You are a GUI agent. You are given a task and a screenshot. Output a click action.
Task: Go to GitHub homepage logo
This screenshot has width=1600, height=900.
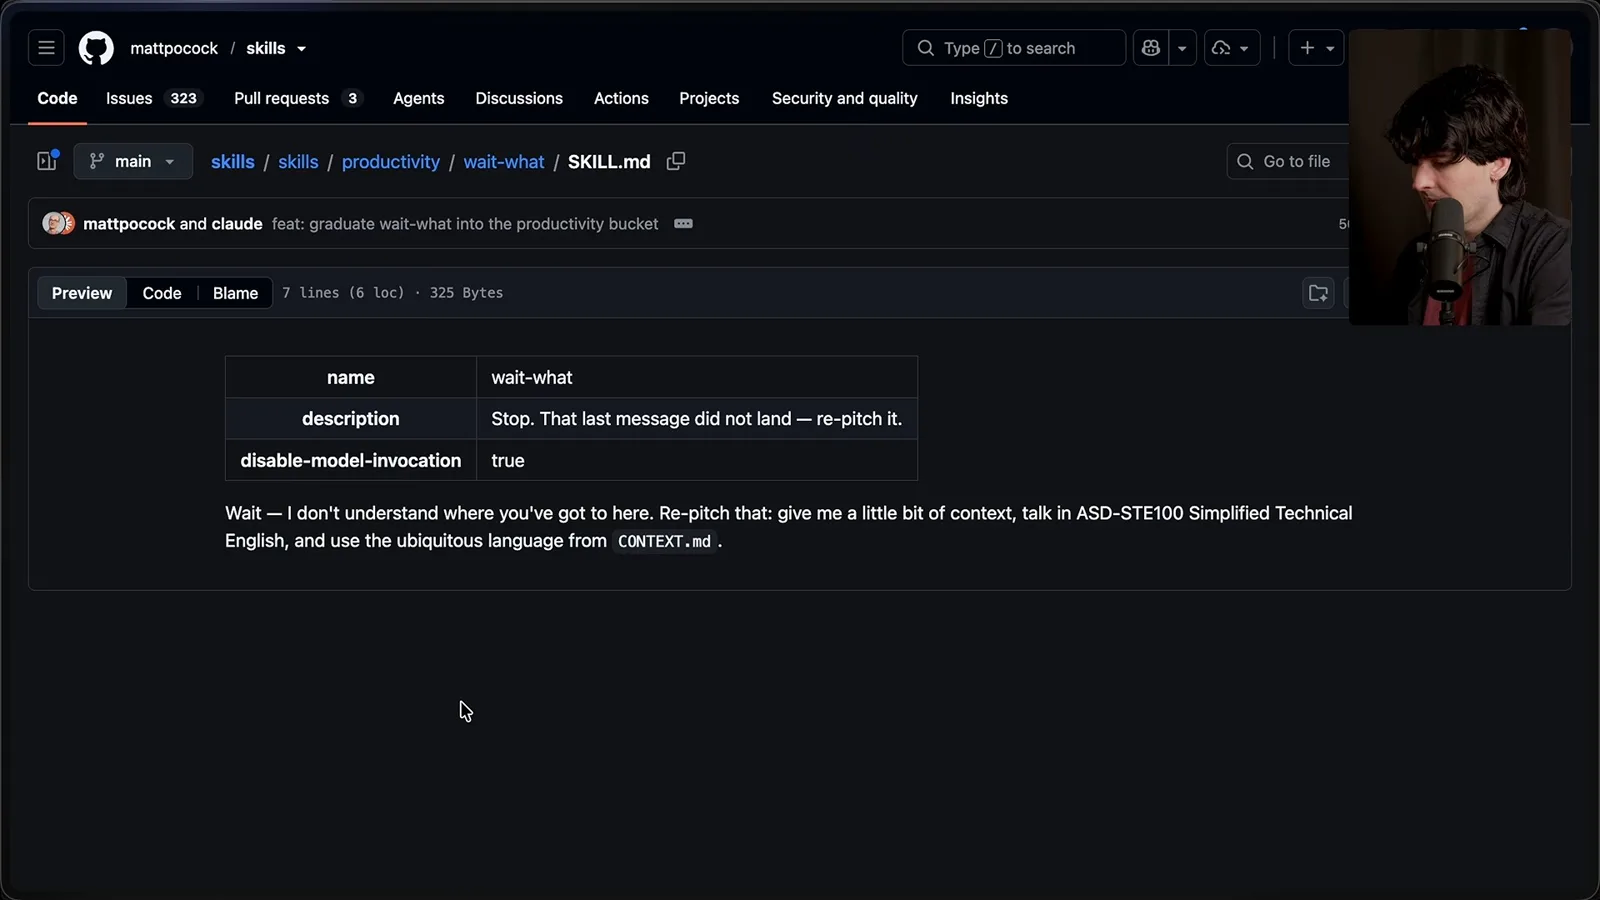96,48
